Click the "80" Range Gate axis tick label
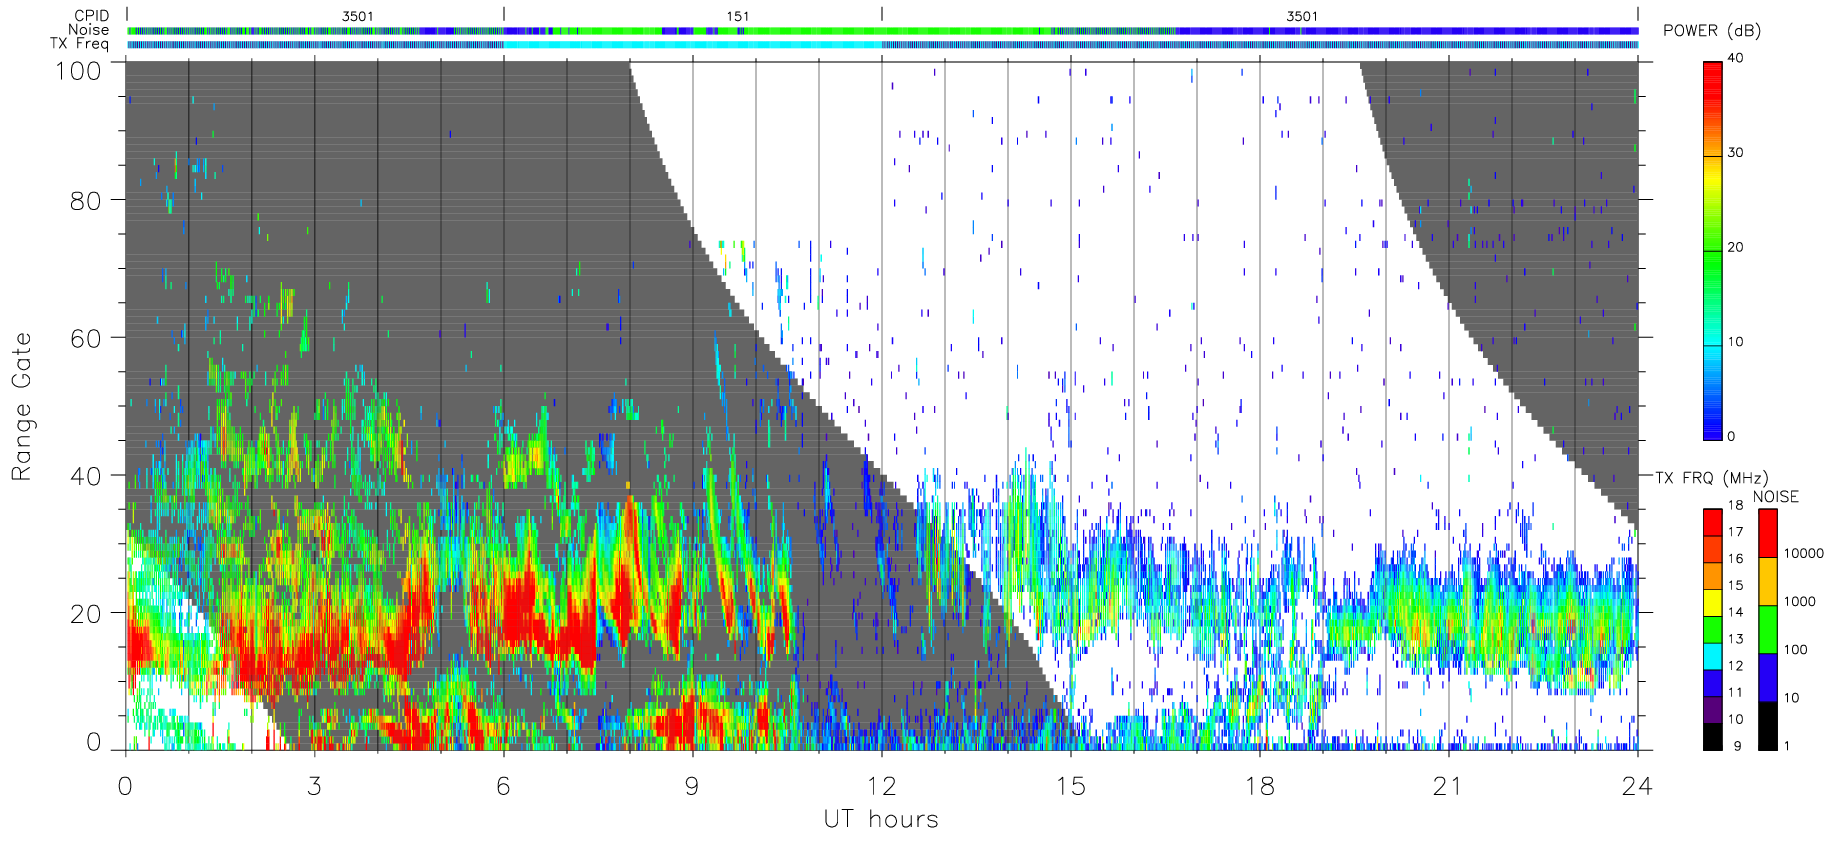 click(86, 201)
